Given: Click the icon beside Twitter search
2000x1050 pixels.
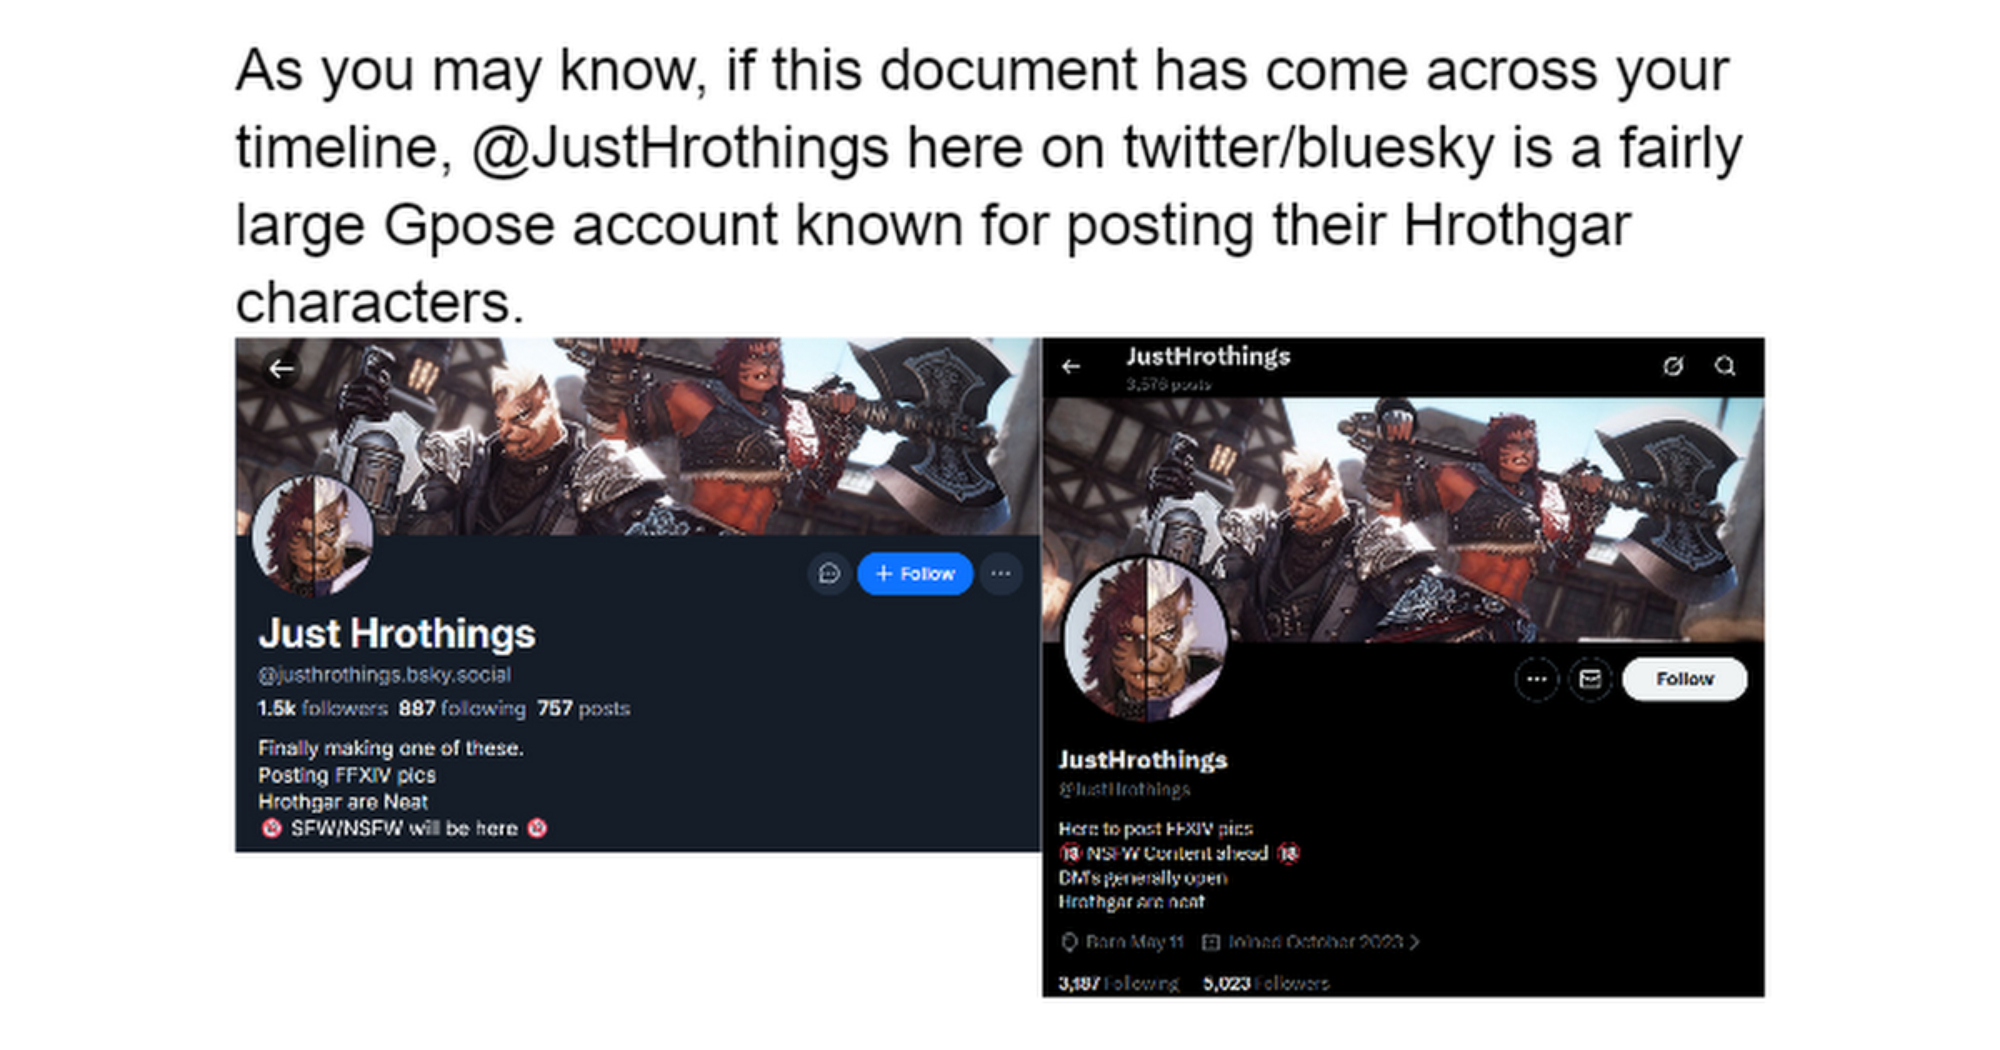Looking at the screenshot, I should tap(1673, 366).
